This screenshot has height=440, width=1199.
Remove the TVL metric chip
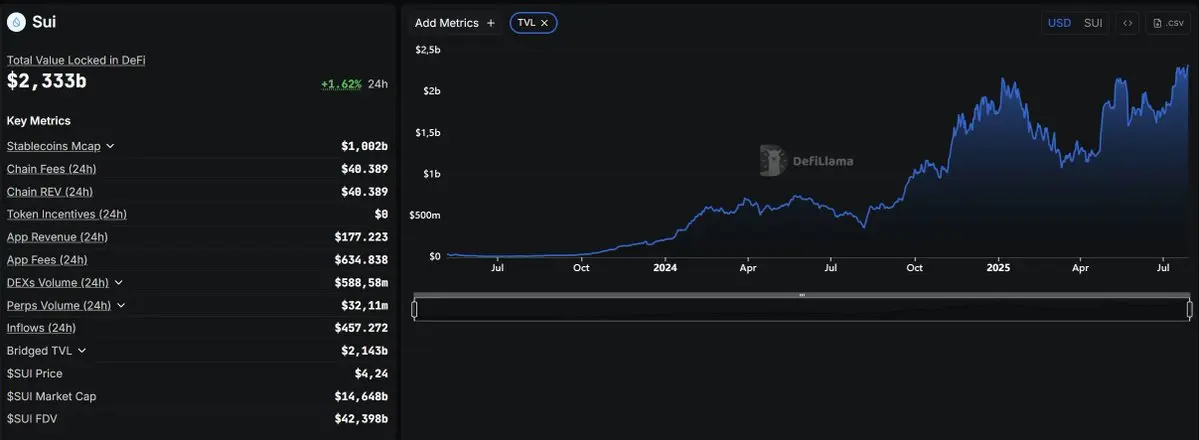(544, 23)
